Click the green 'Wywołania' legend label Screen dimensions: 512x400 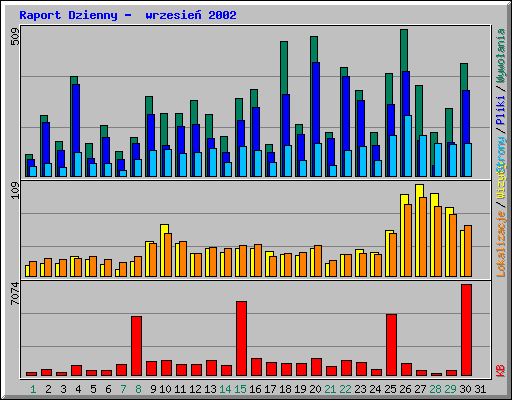(x=501, y=56)
